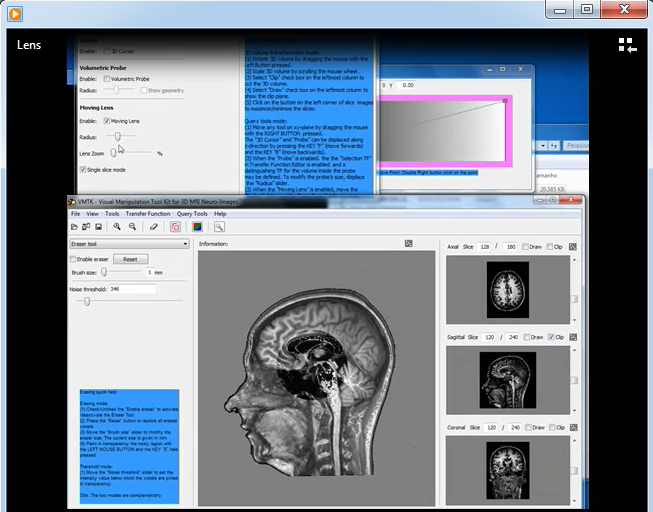Click Coronal slice scrollbar down arrow

575,501
